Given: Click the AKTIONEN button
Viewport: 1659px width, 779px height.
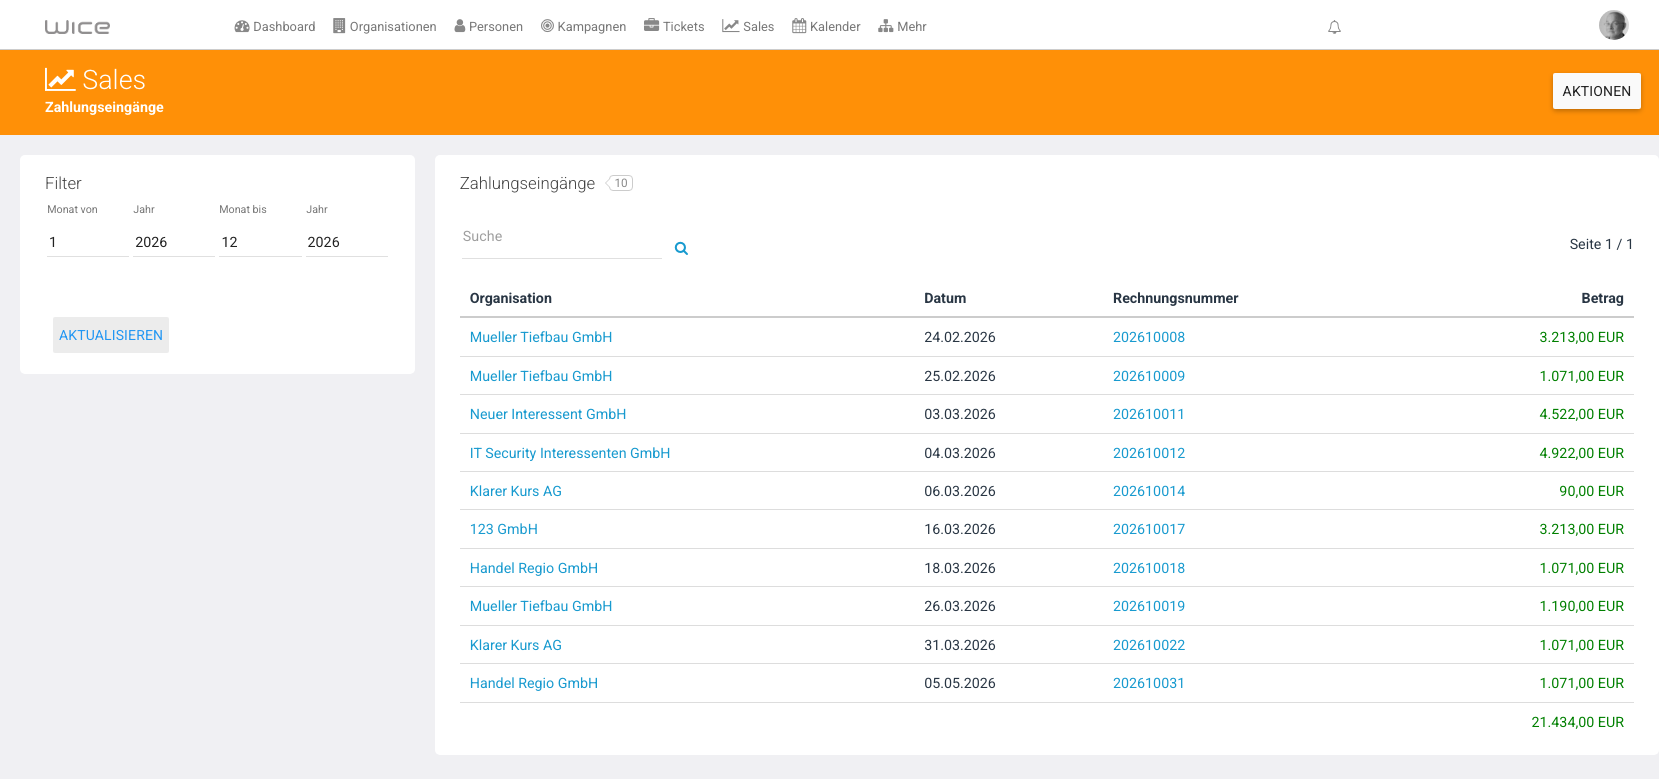Looking at the screenshot, I should pos(1596,91).
